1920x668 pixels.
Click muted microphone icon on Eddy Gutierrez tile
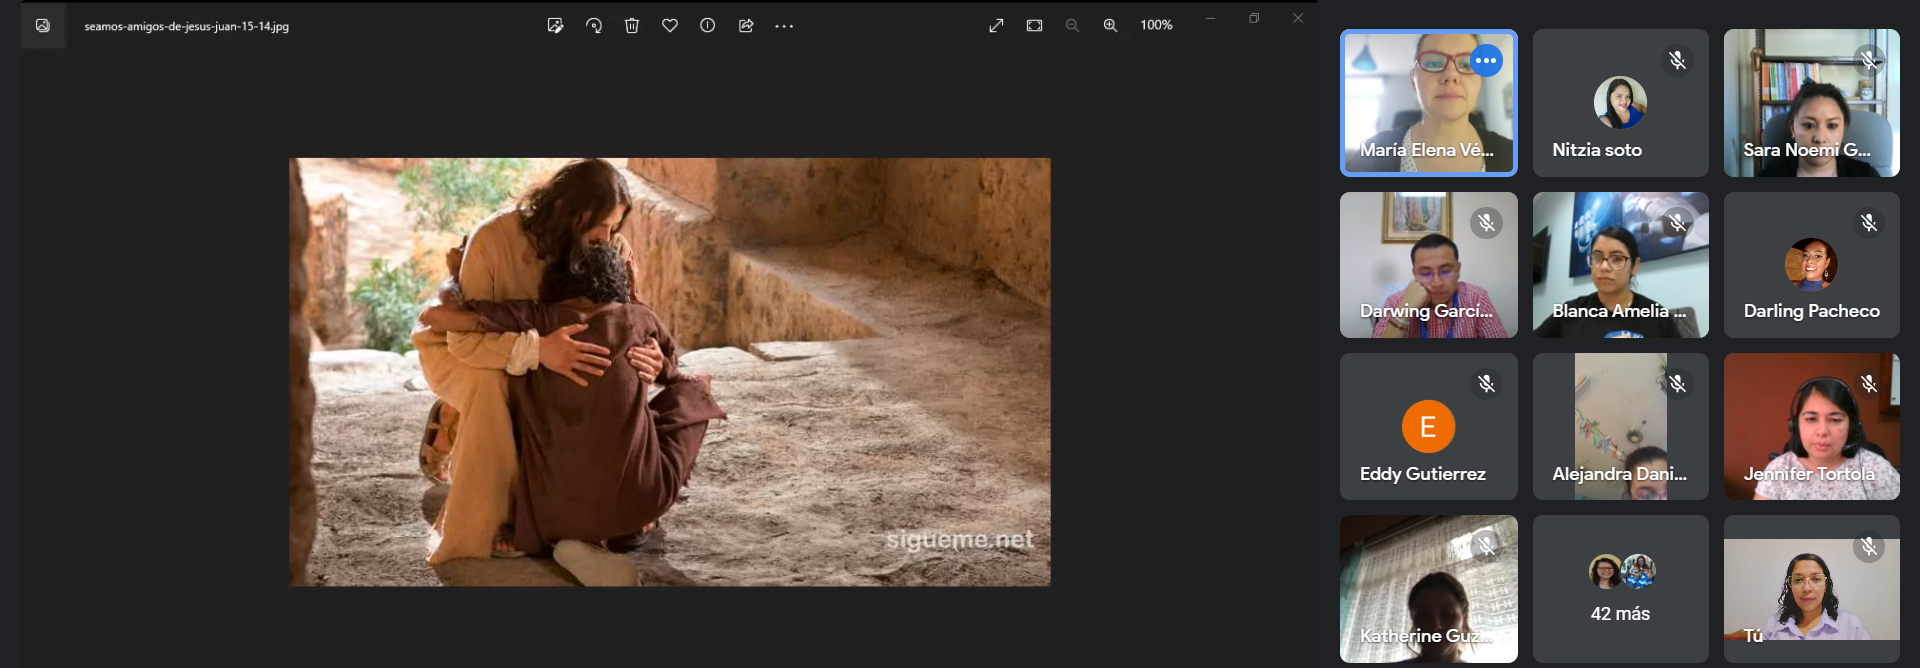pos(1487,384)
